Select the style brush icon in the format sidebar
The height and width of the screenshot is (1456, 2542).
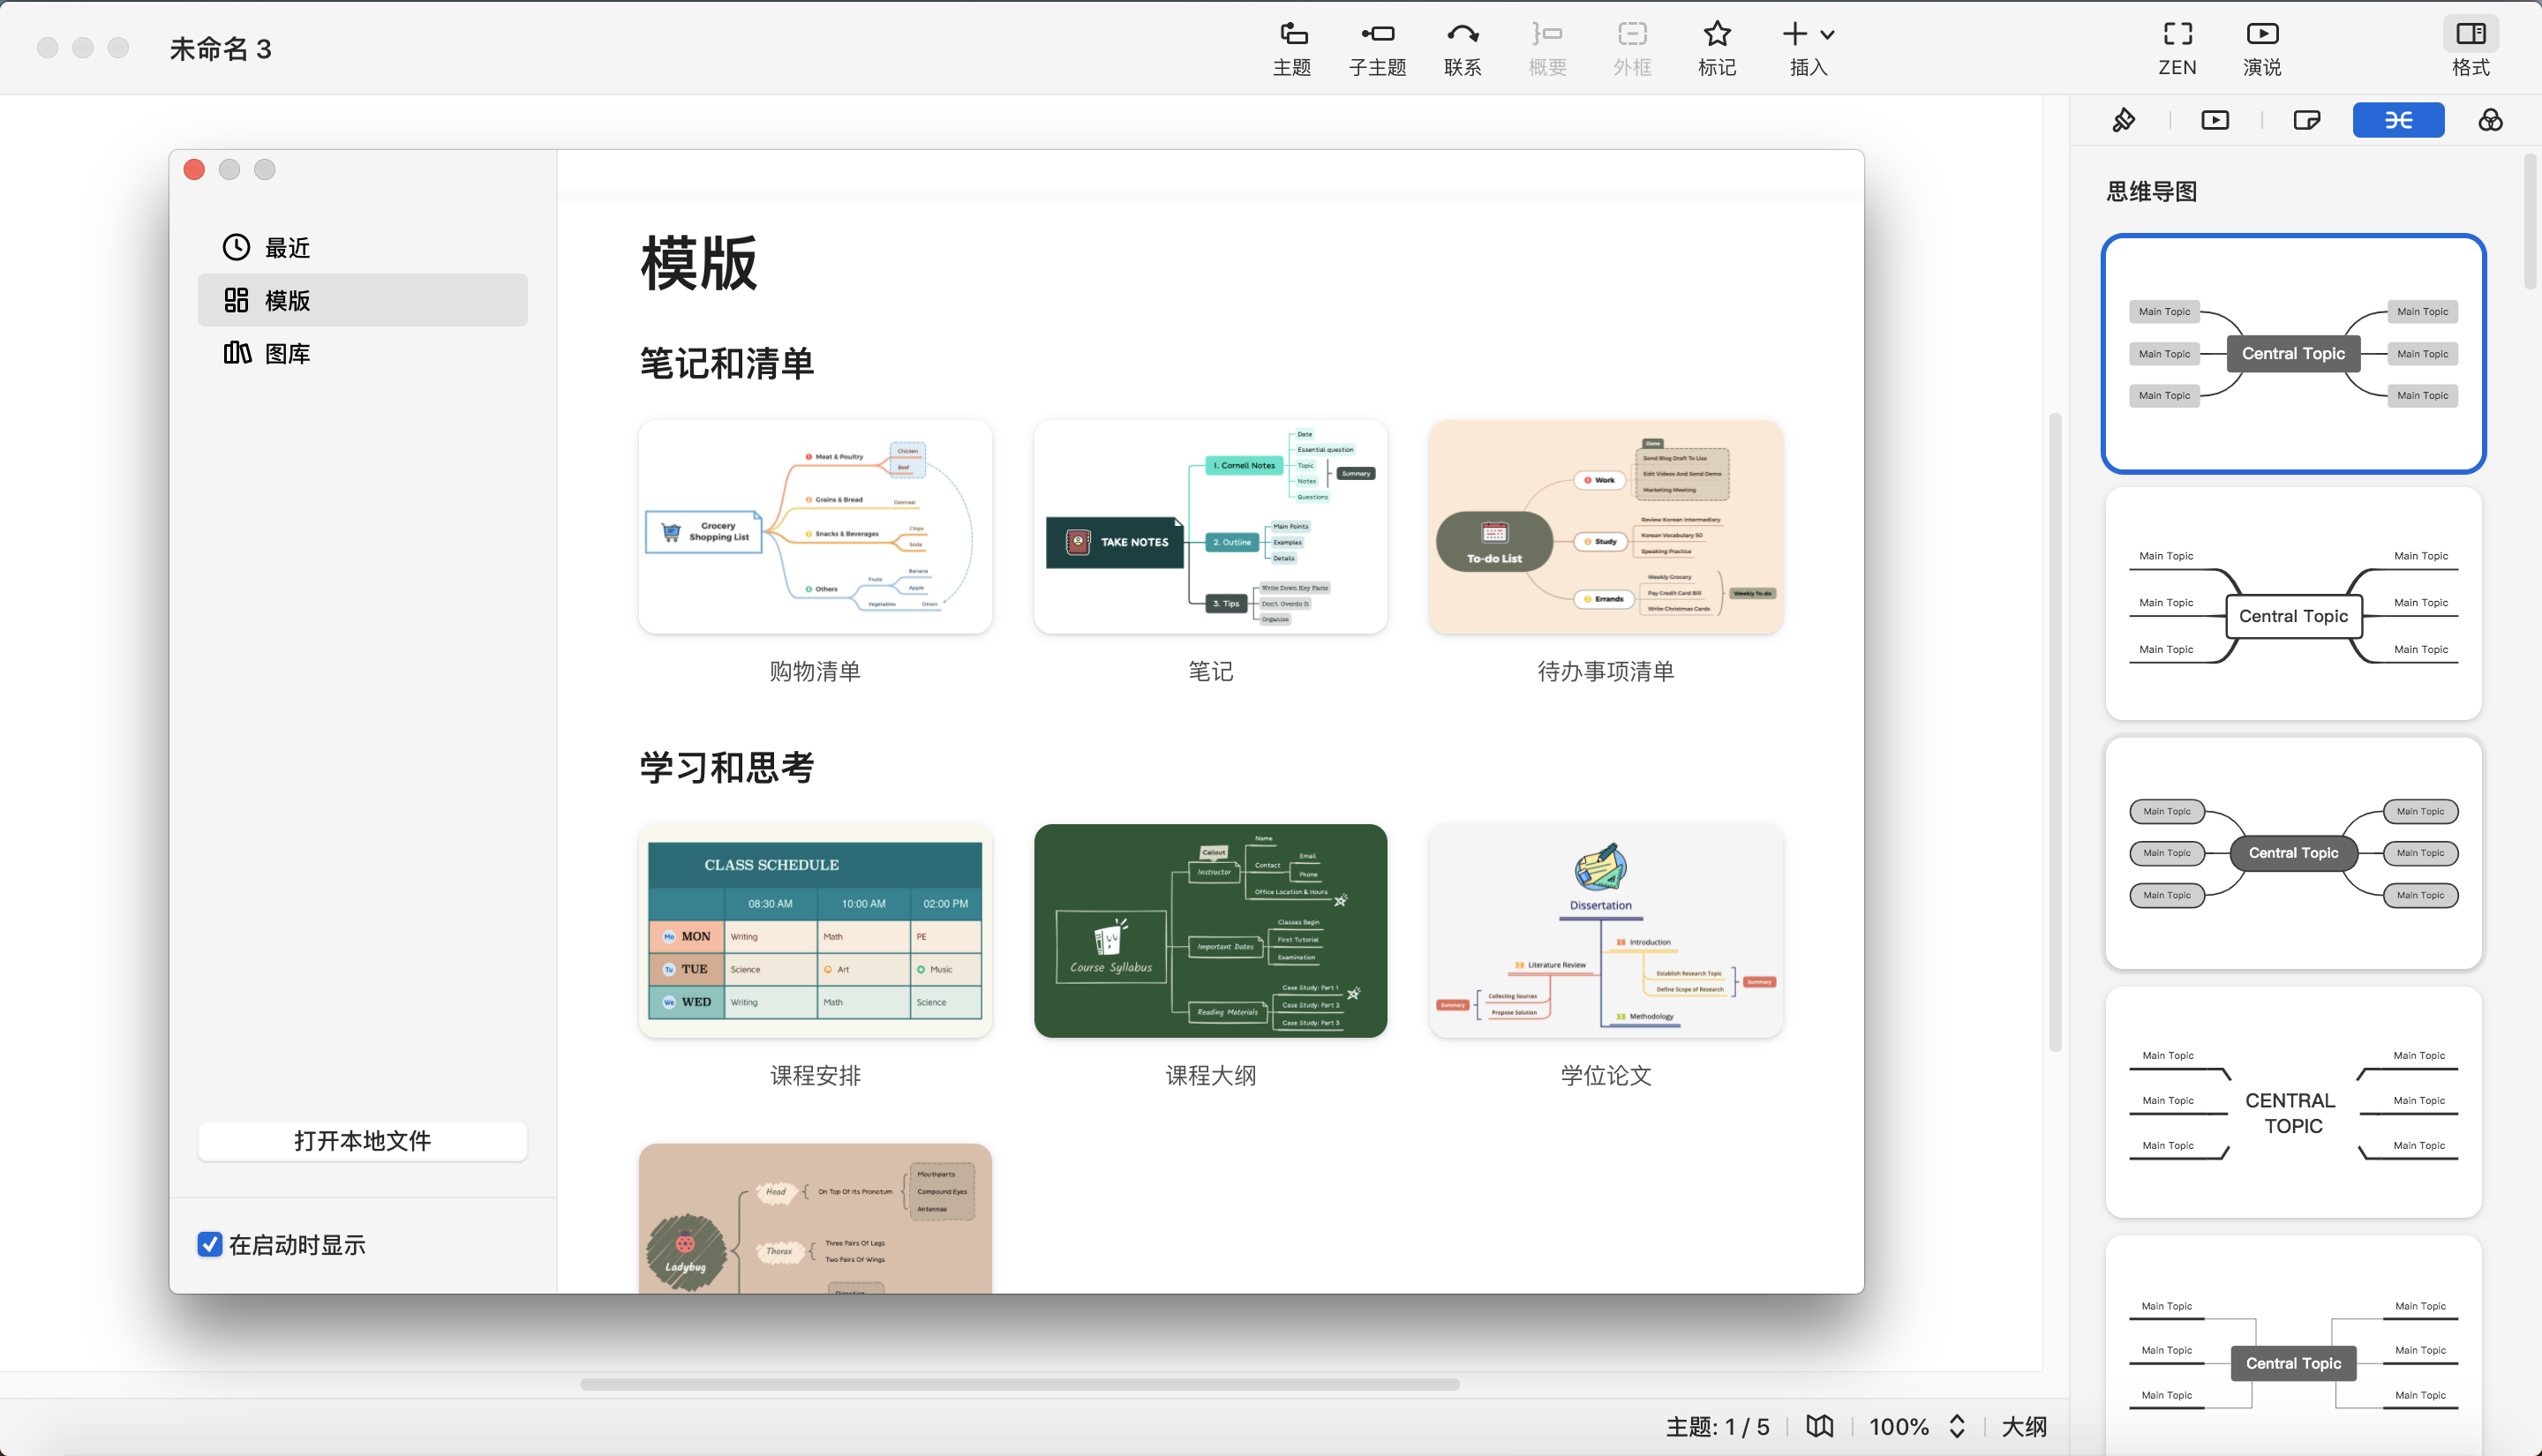click(2124, 119)
